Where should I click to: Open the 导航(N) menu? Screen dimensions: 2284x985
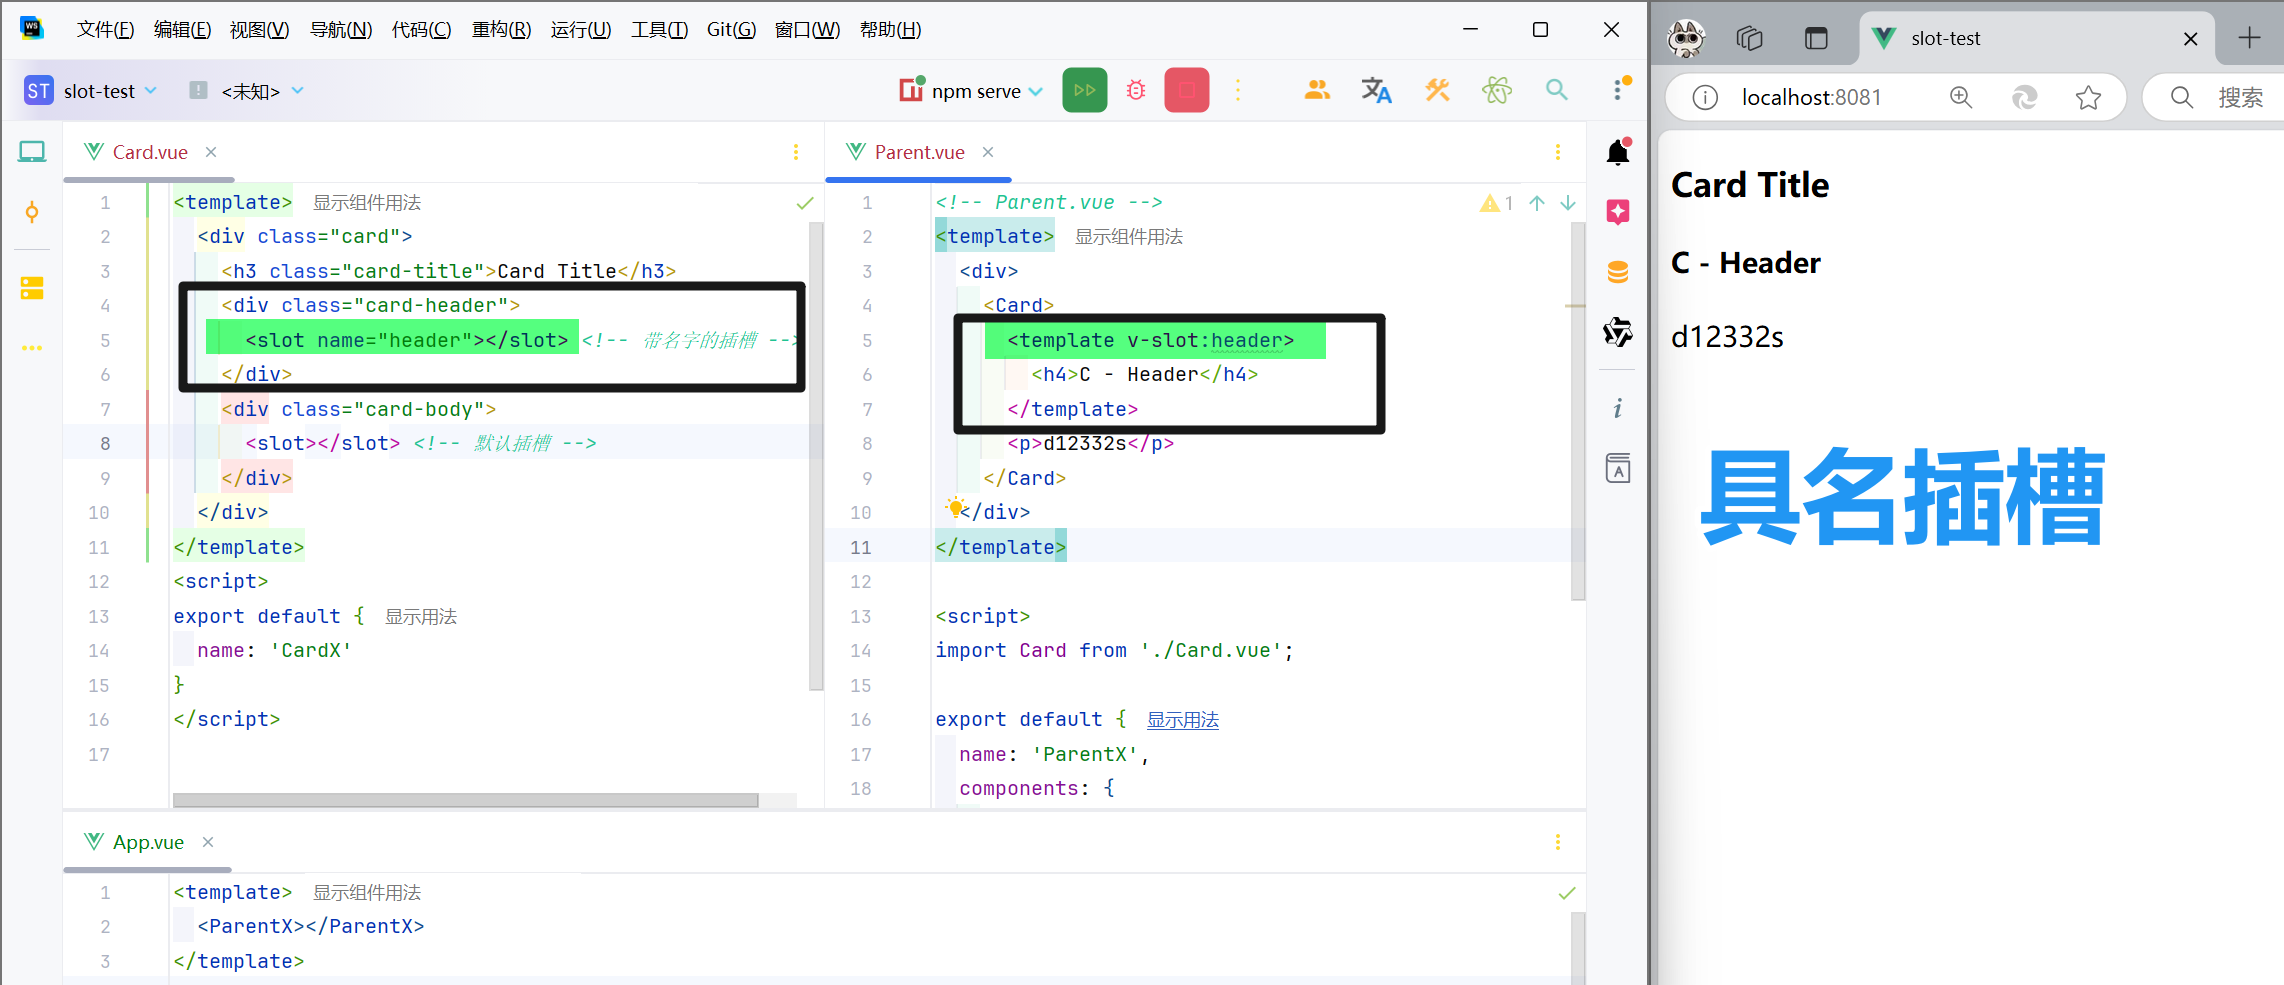point(341,30)
